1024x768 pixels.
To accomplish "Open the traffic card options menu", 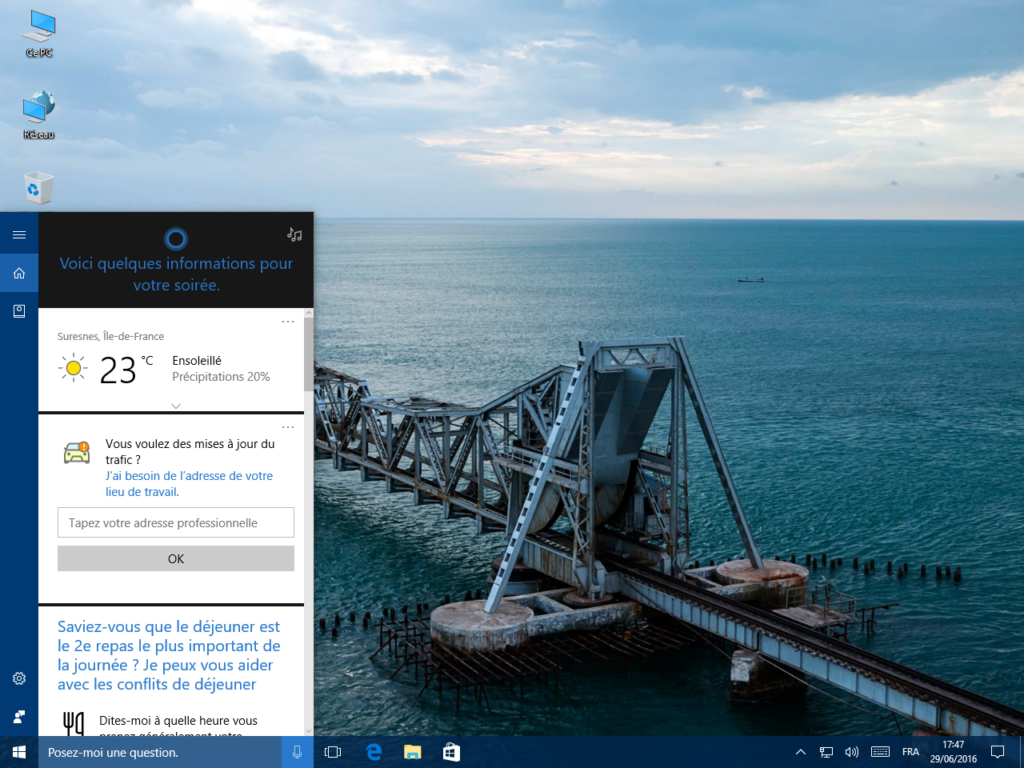I will coord(288,427).
